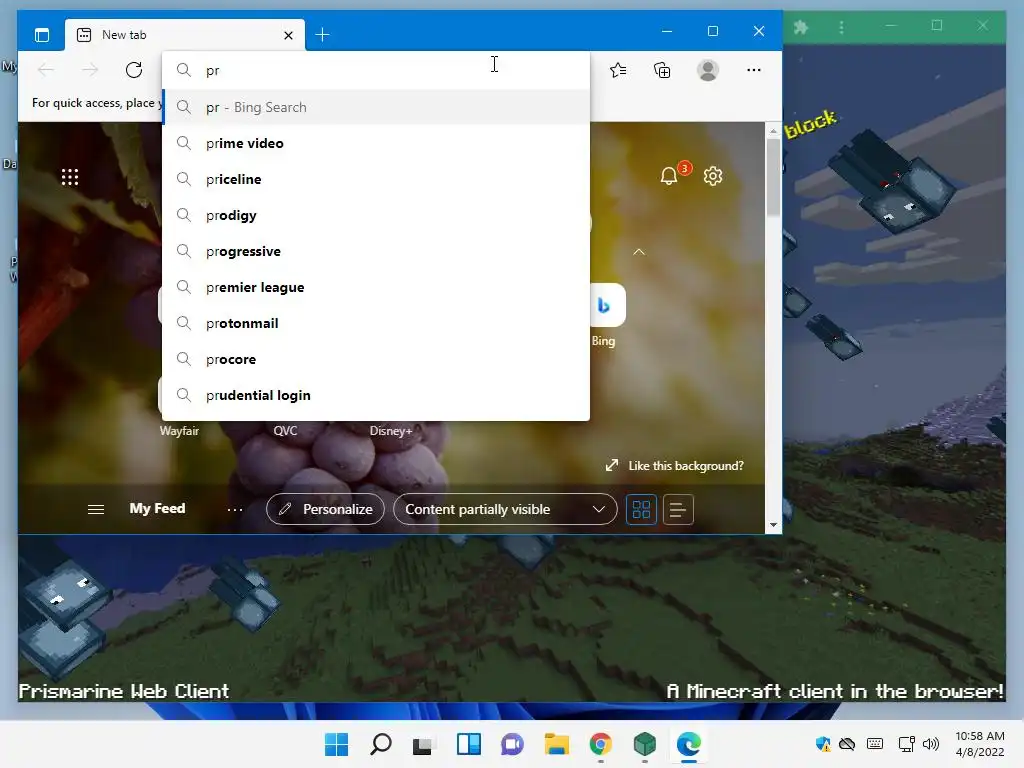The height and width of the screenshot is (768, 1024).
Task: Open Teams Chat on taskbar
Action: click(513, 744)
